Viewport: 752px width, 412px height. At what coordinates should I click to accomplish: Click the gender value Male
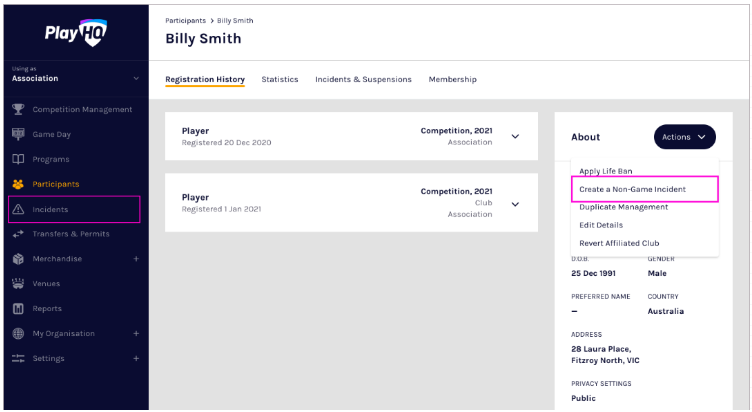[x=657, y=273]
